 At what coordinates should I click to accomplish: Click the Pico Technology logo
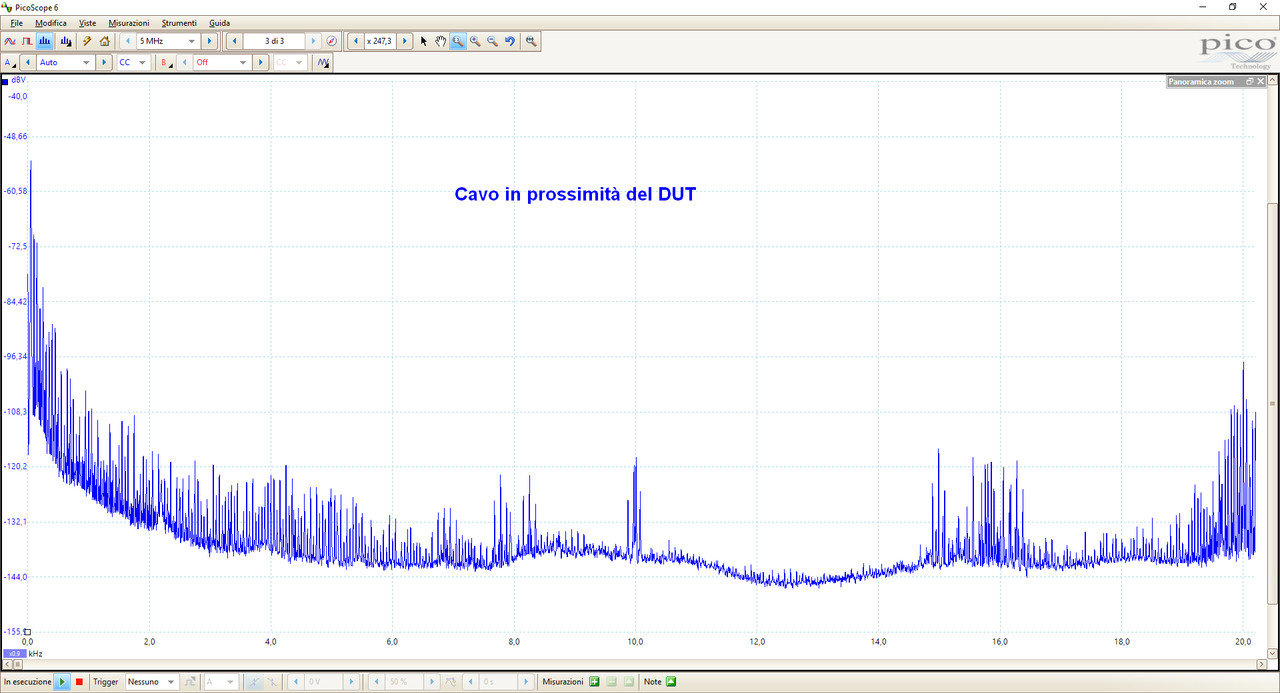click(1236, 49)
